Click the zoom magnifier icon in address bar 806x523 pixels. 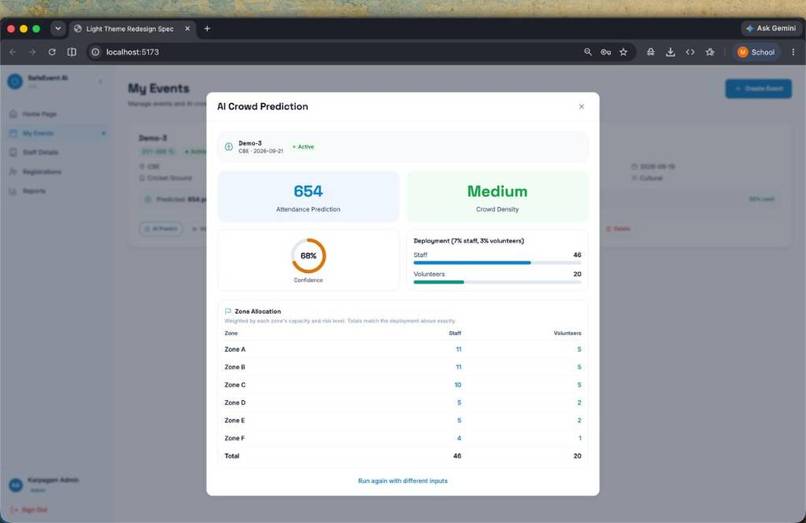588,52
